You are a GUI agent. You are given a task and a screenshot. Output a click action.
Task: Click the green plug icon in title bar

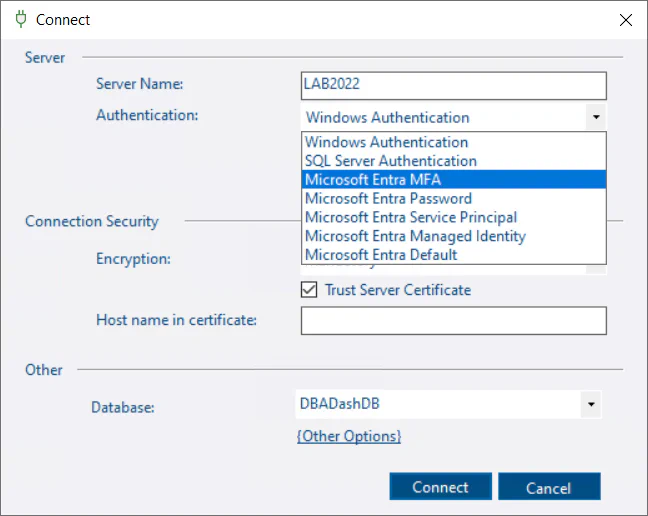20,19
